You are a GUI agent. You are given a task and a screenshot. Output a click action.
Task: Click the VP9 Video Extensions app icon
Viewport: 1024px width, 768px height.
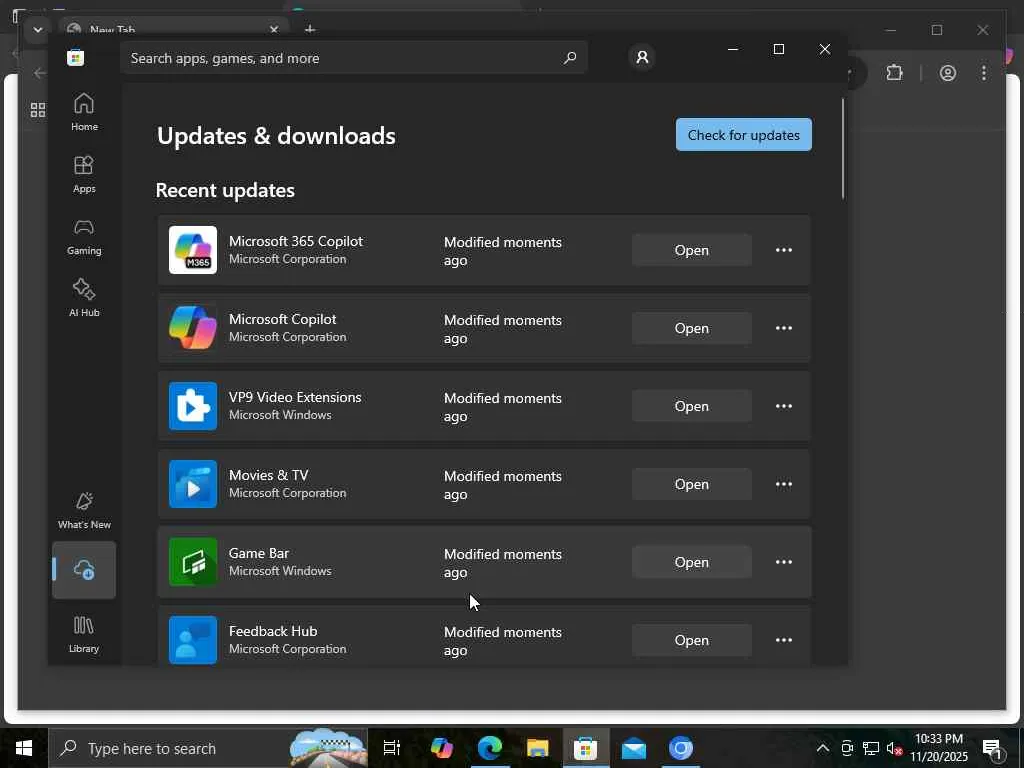pos(193,406)
